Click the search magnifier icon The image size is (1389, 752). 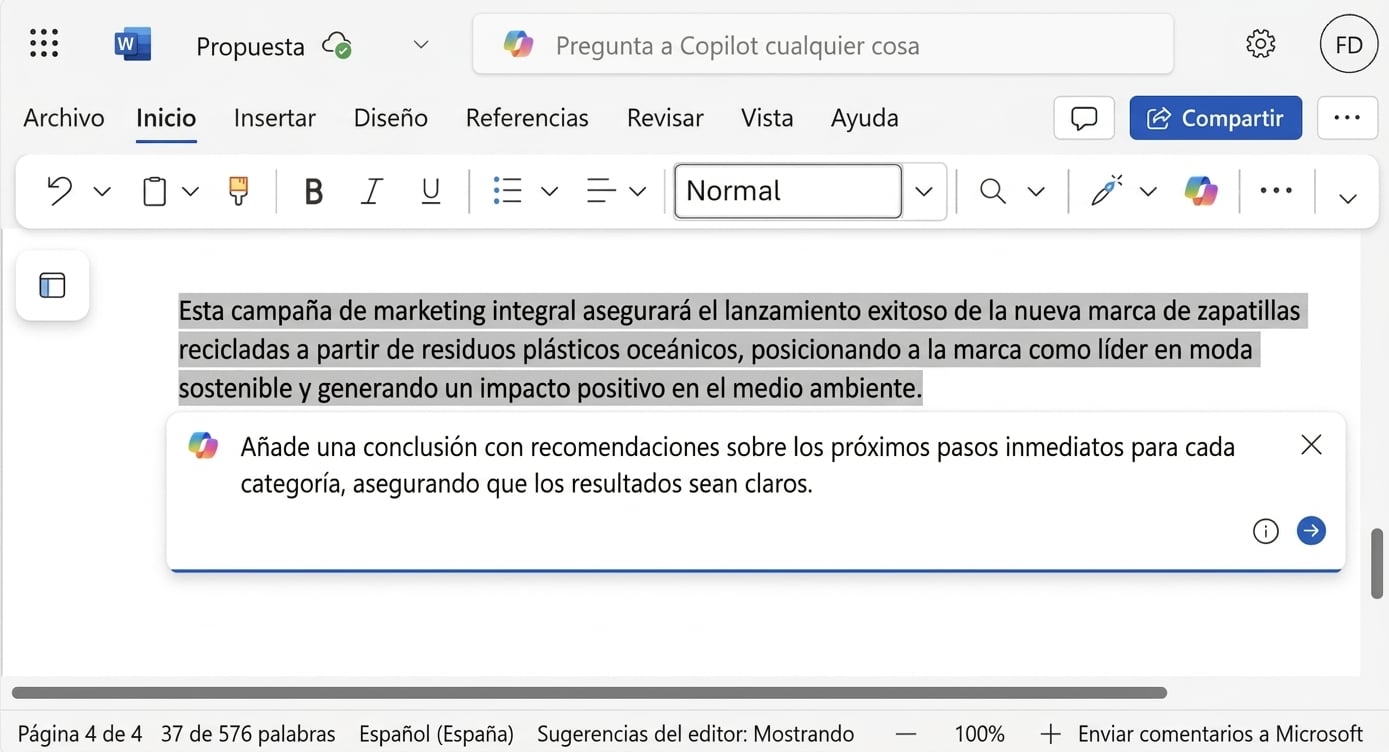click(x=992, y=191)
